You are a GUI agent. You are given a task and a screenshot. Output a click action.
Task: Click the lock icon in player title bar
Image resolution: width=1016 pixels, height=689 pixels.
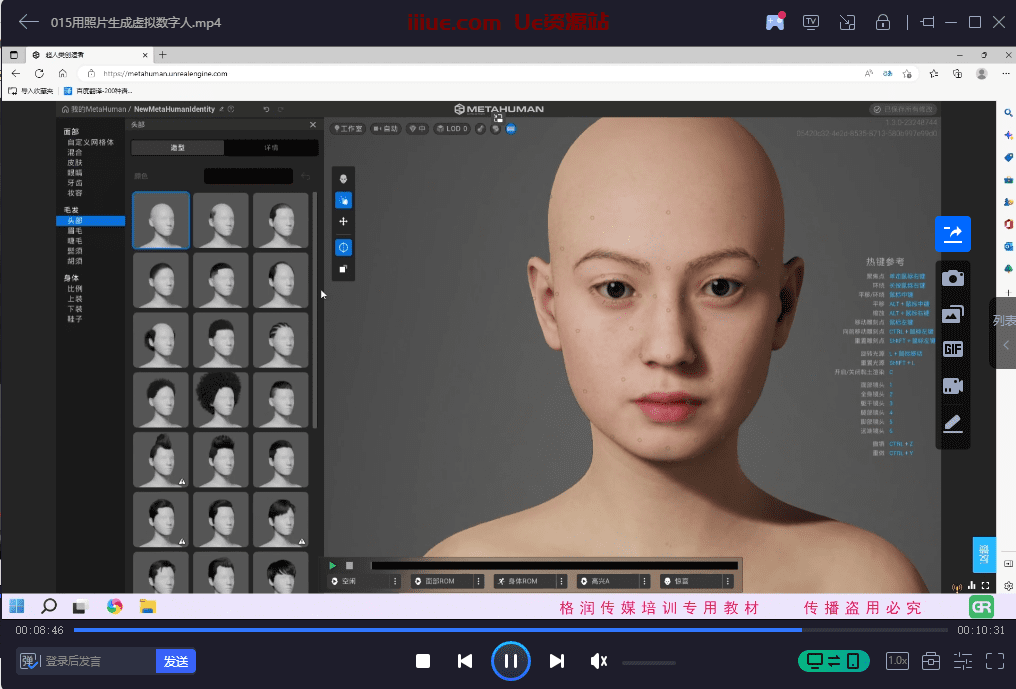coord(883,22)
